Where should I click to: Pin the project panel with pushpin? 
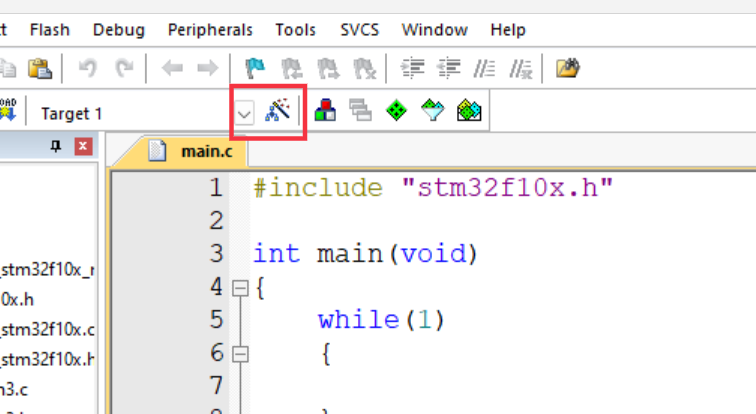point(56,146)
